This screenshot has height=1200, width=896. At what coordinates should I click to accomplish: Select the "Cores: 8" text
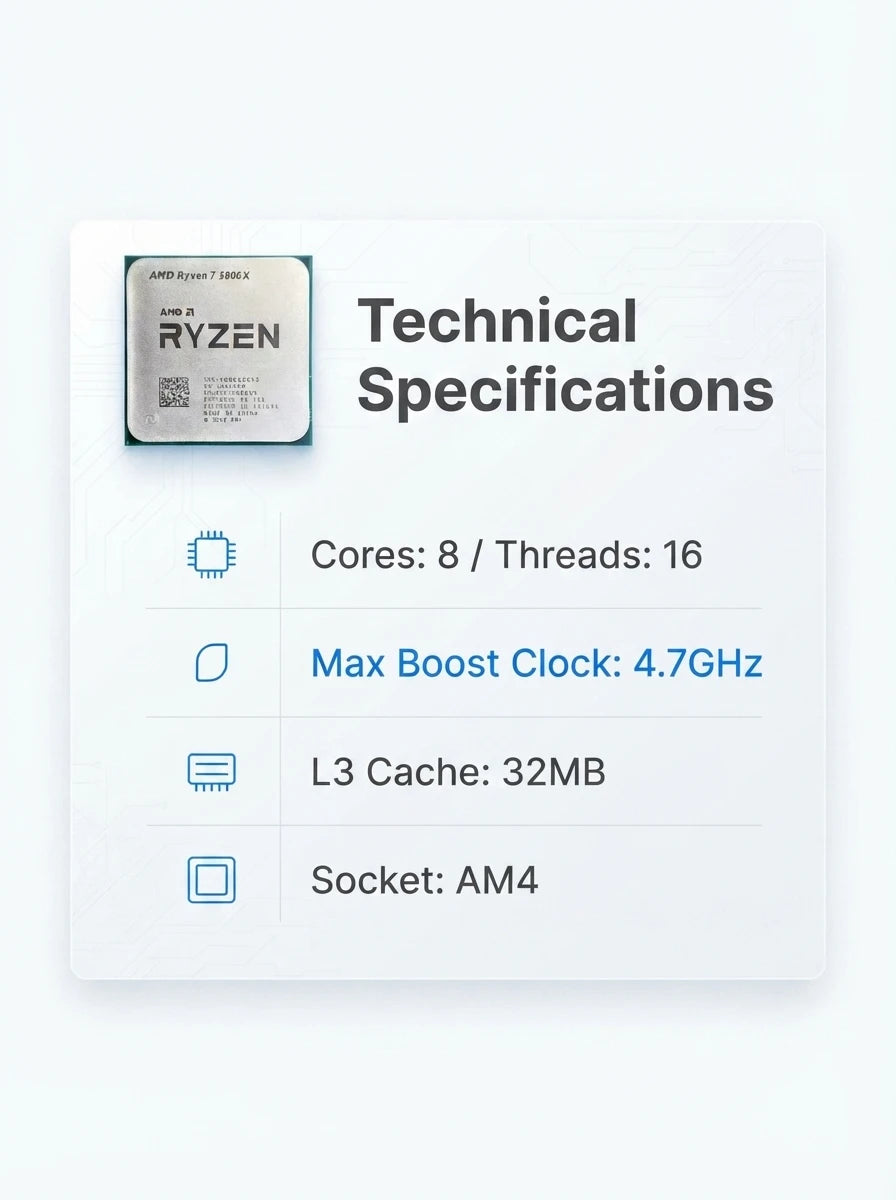click(385, 554)
